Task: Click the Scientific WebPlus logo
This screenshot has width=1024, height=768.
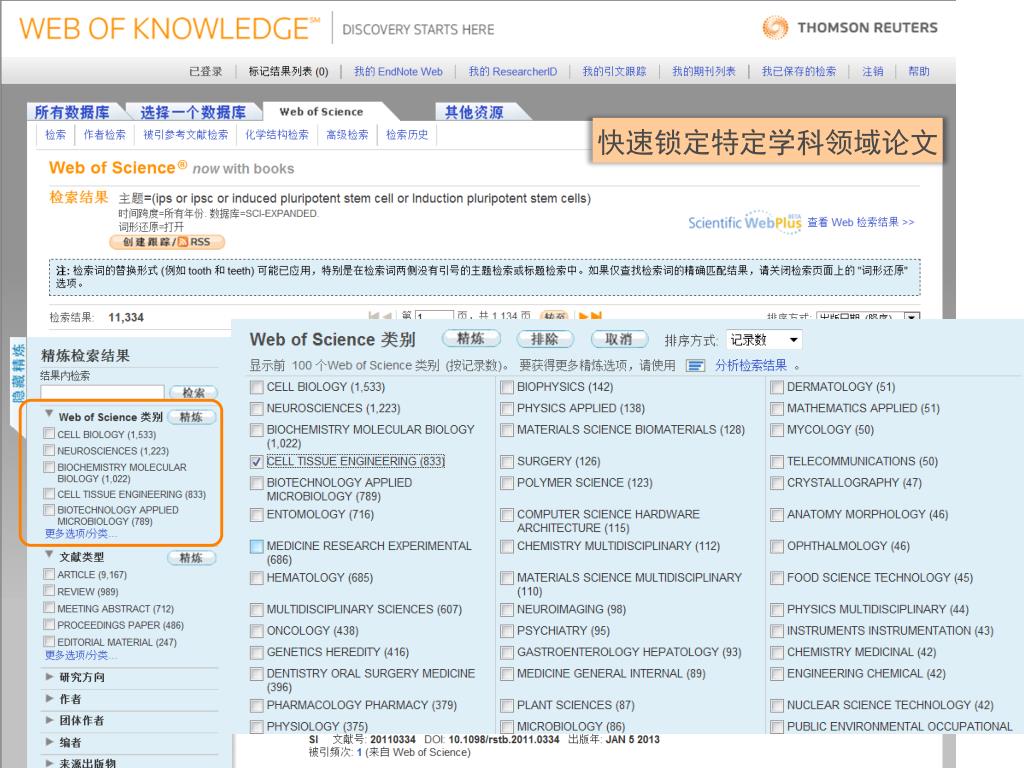Action: [x=744, y=222]
